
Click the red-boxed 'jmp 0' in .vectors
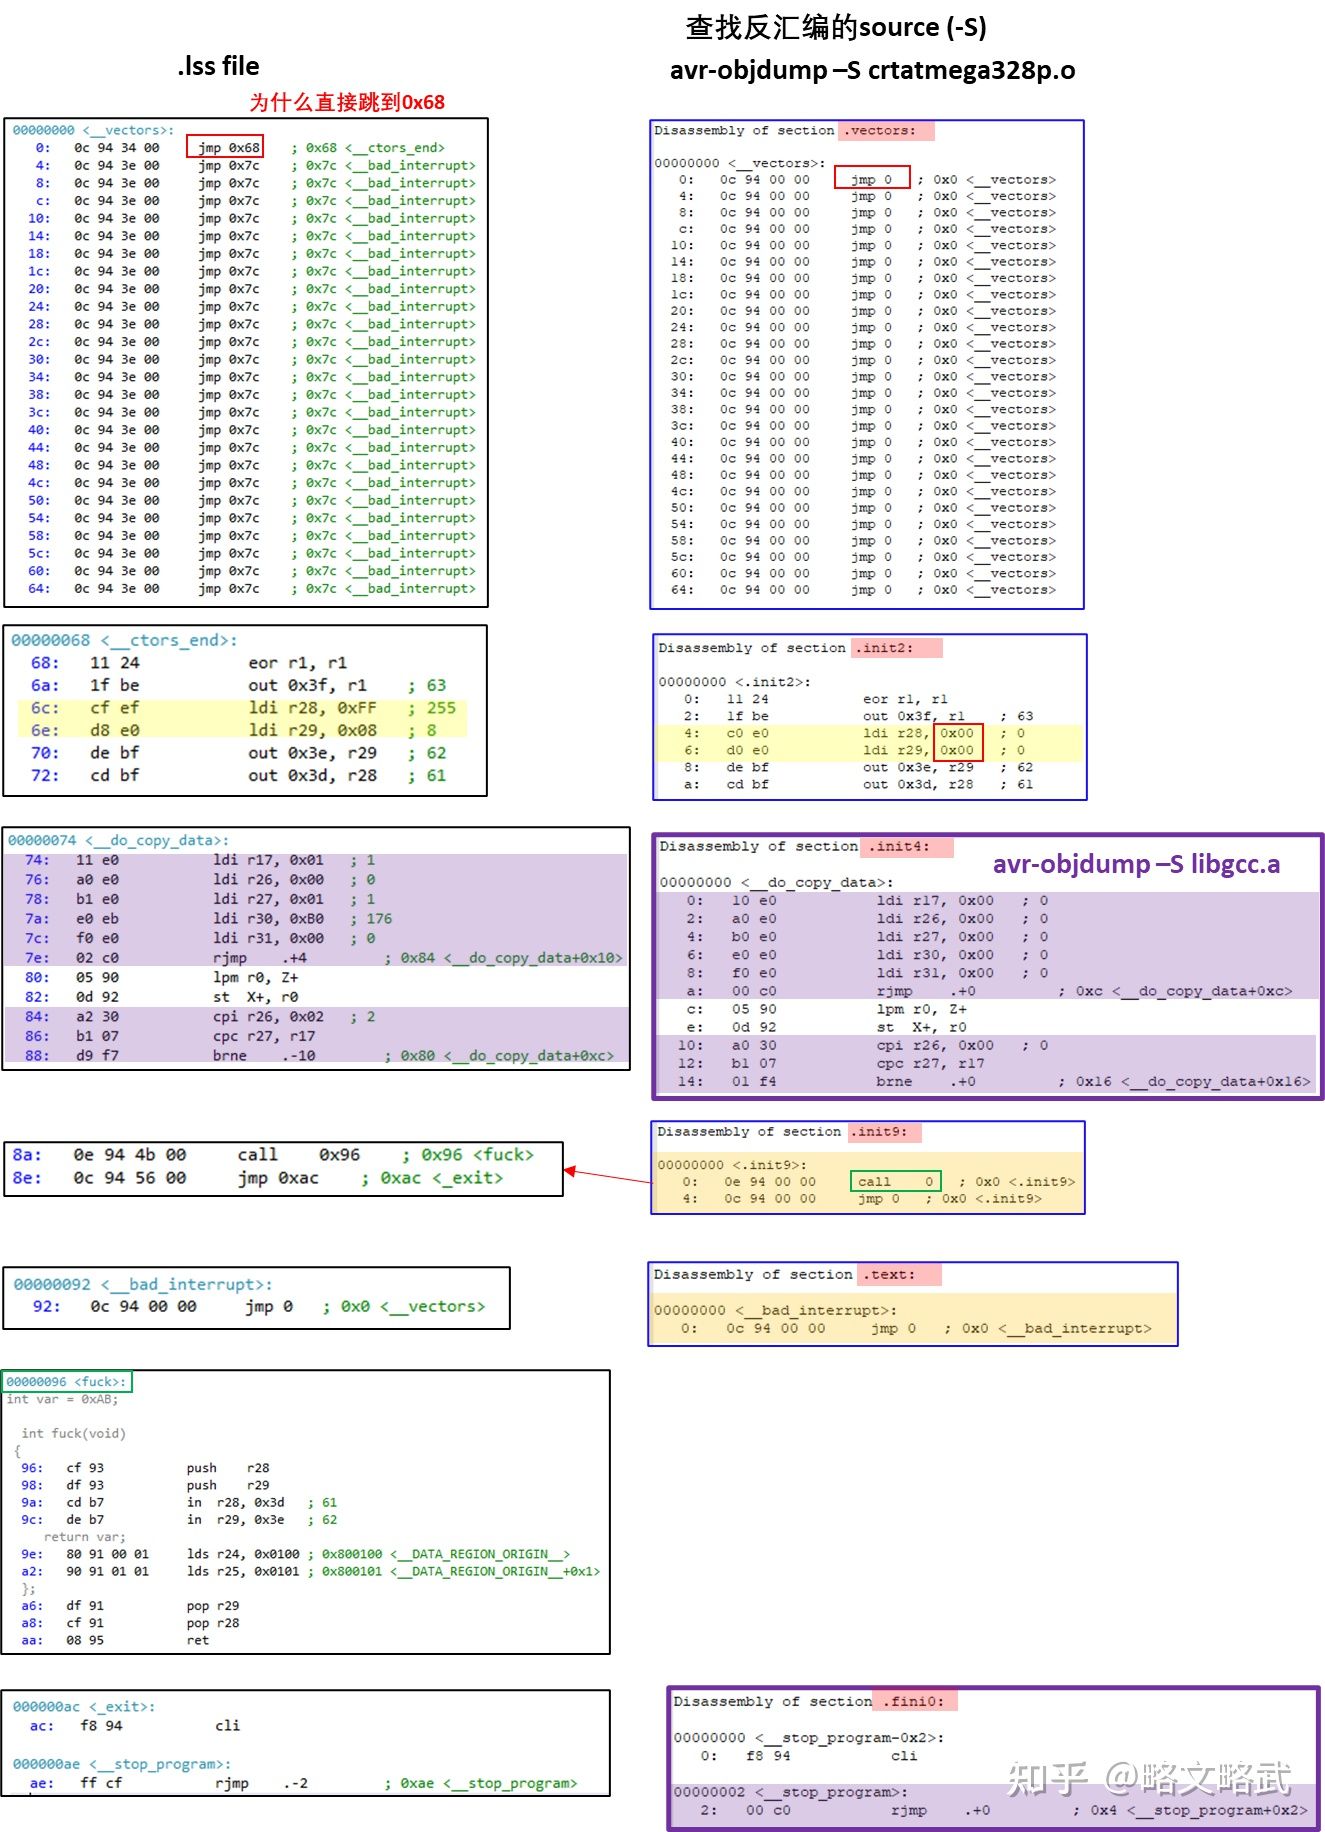point(872,179)
